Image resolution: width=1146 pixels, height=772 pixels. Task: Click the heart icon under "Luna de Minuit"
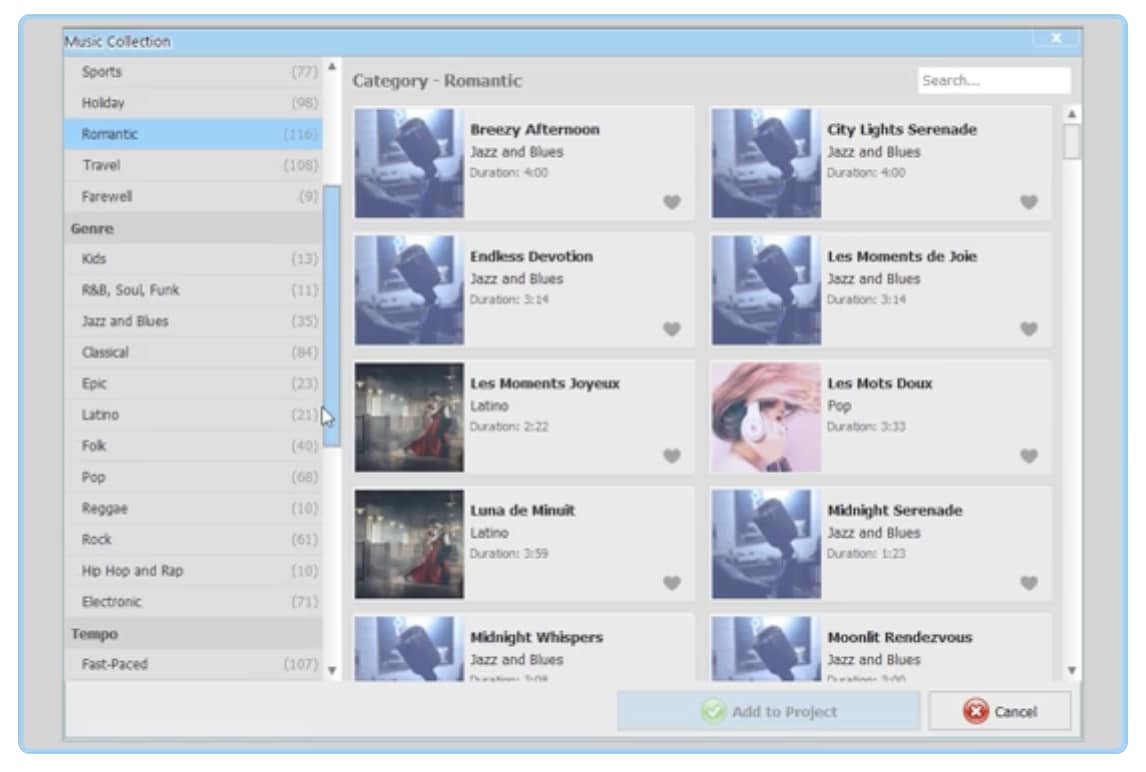670,582
